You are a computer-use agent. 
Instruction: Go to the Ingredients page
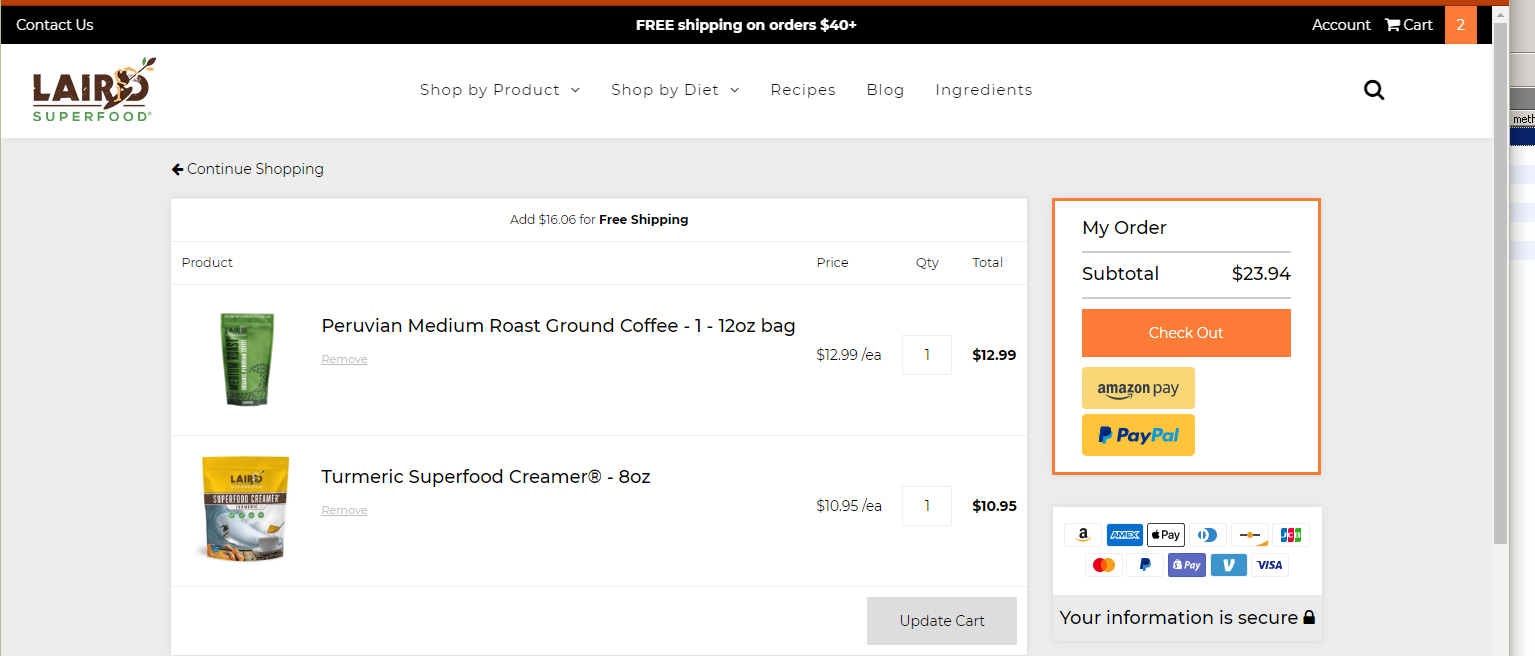[x=984, y=90]
